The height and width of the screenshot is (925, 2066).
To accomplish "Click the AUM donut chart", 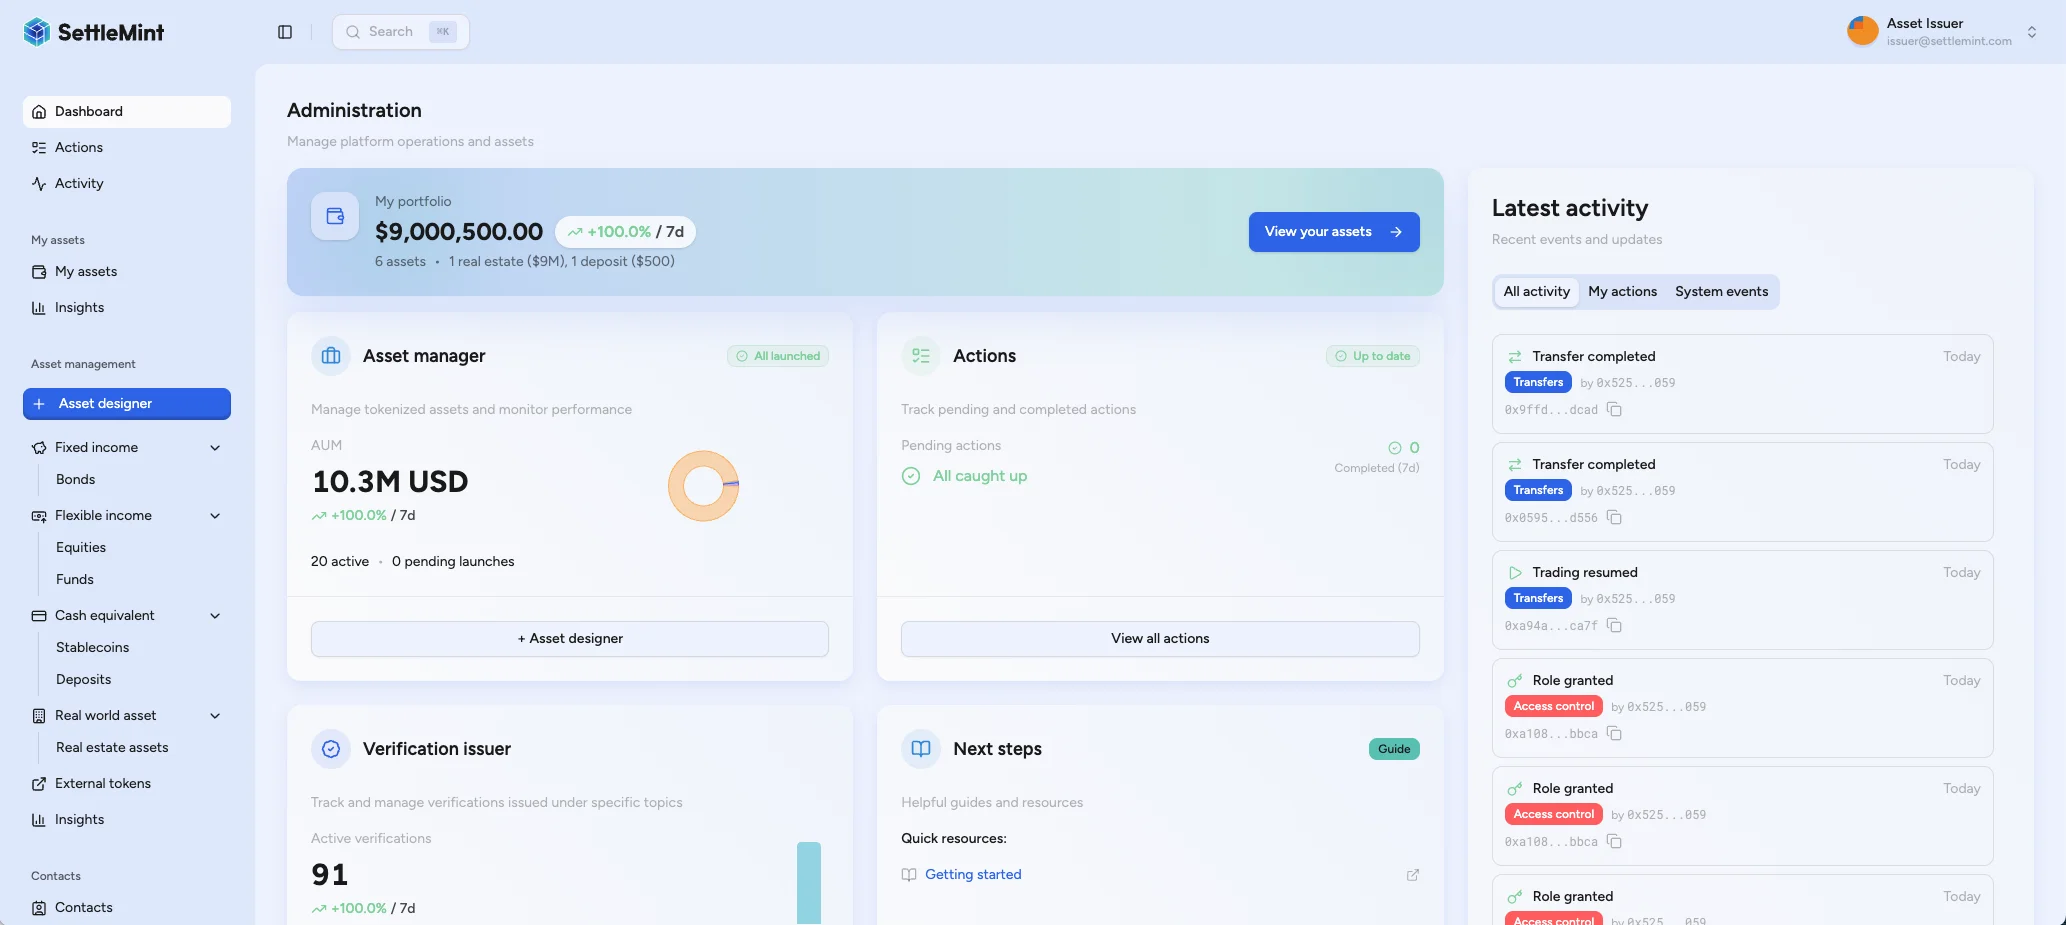I will 703,486.
